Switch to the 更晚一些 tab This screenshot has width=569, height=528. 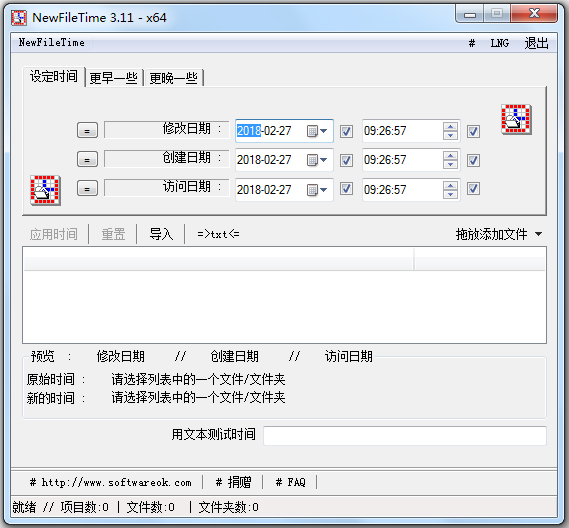pos(173,78)
